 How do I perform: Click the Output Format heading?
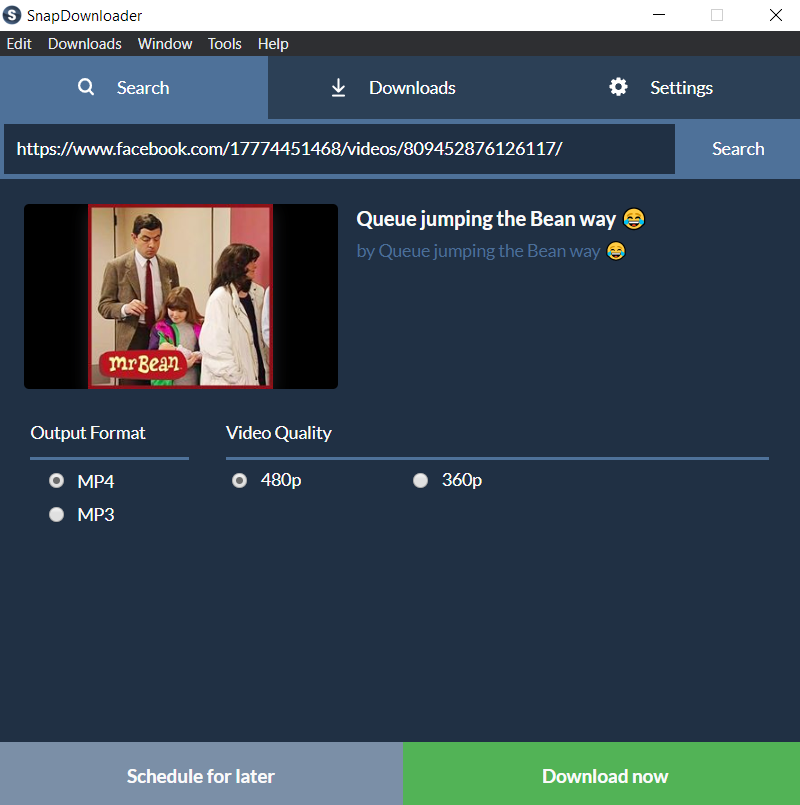(88, 433)
